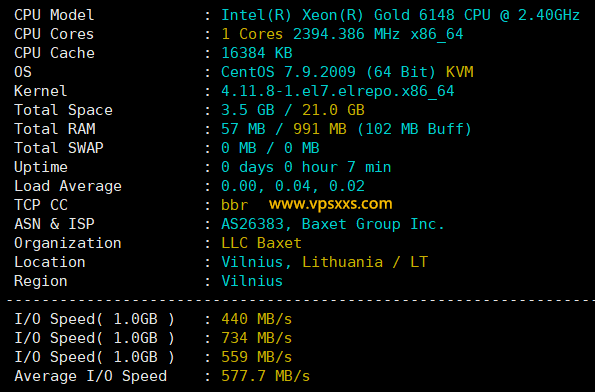The width and height of the screenshot is (595, 392).
Task: Click the '440 MB/s' I/O speed
Action: (x=257, y=319)
